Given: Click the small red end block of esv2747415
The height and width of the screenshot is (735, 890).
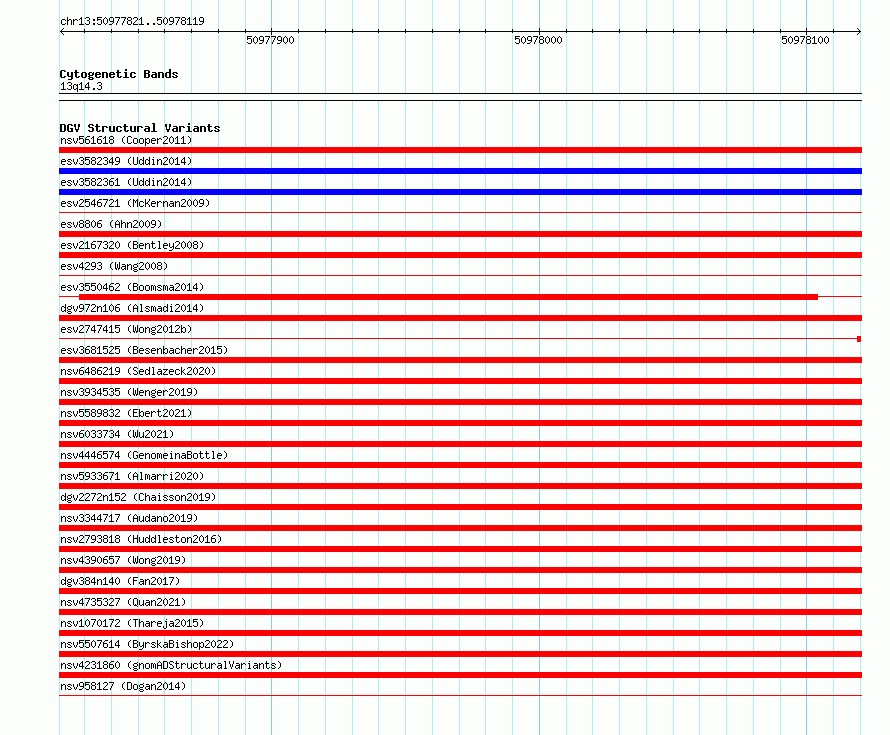Looking at the screenshot, I should (859, 339).
